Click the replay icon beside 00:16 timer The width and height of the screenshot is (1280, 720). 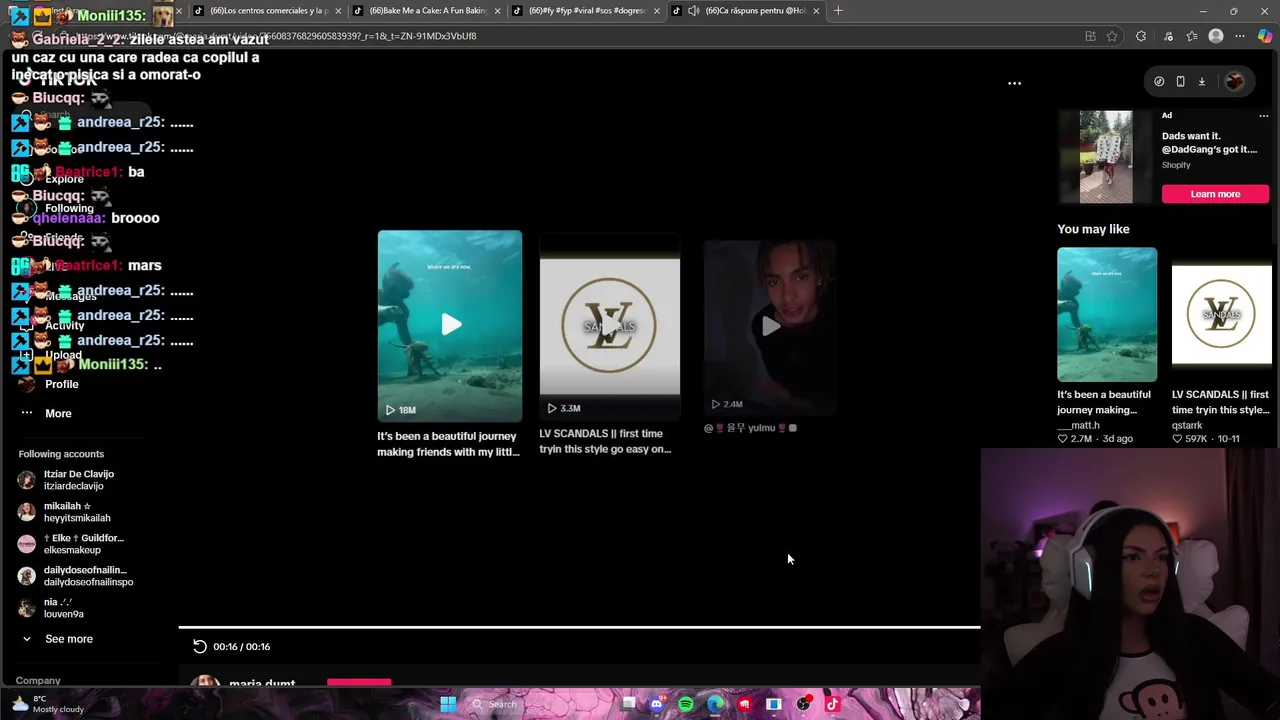(x=200, y=646)
